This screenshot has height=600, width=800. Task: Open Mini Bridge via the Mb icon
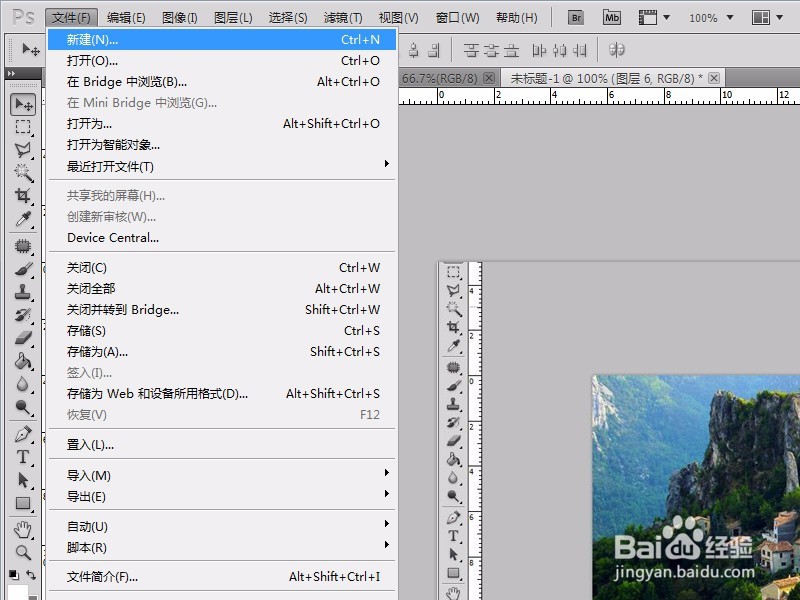tap(611, 16)
